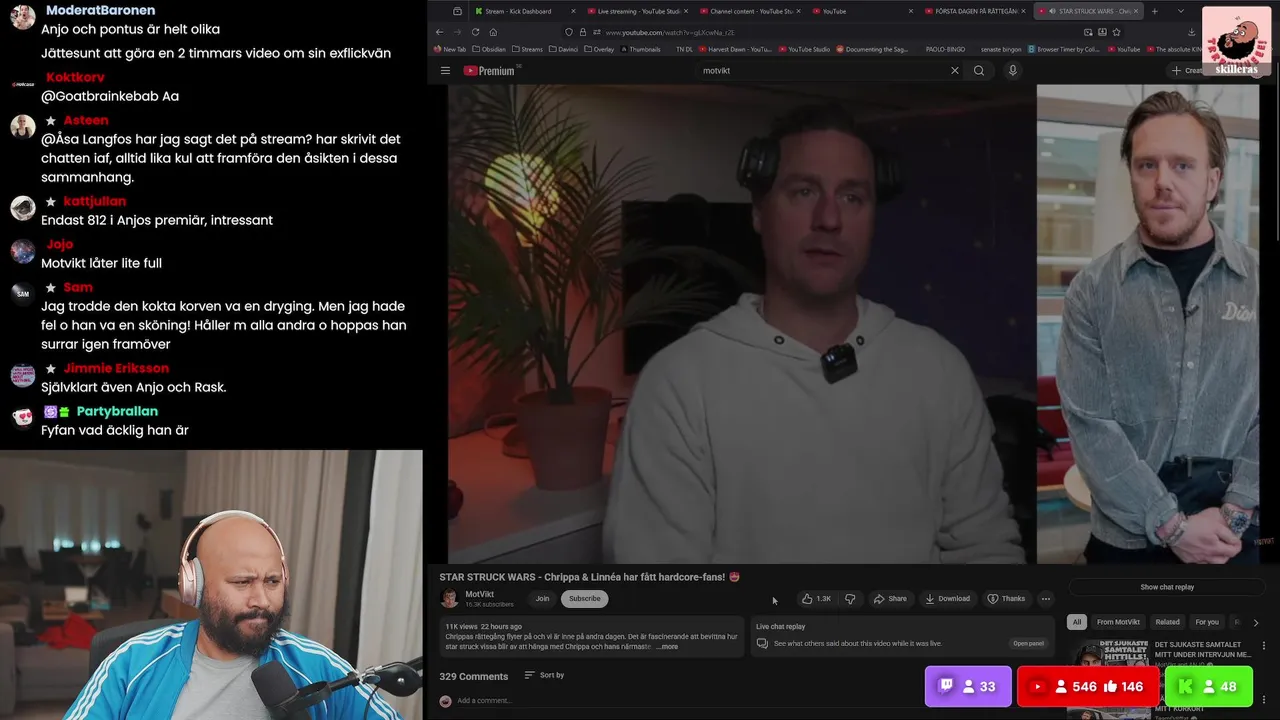Screen dimensions: 1280x720
Task: Share the video
Action: [890, 599]
